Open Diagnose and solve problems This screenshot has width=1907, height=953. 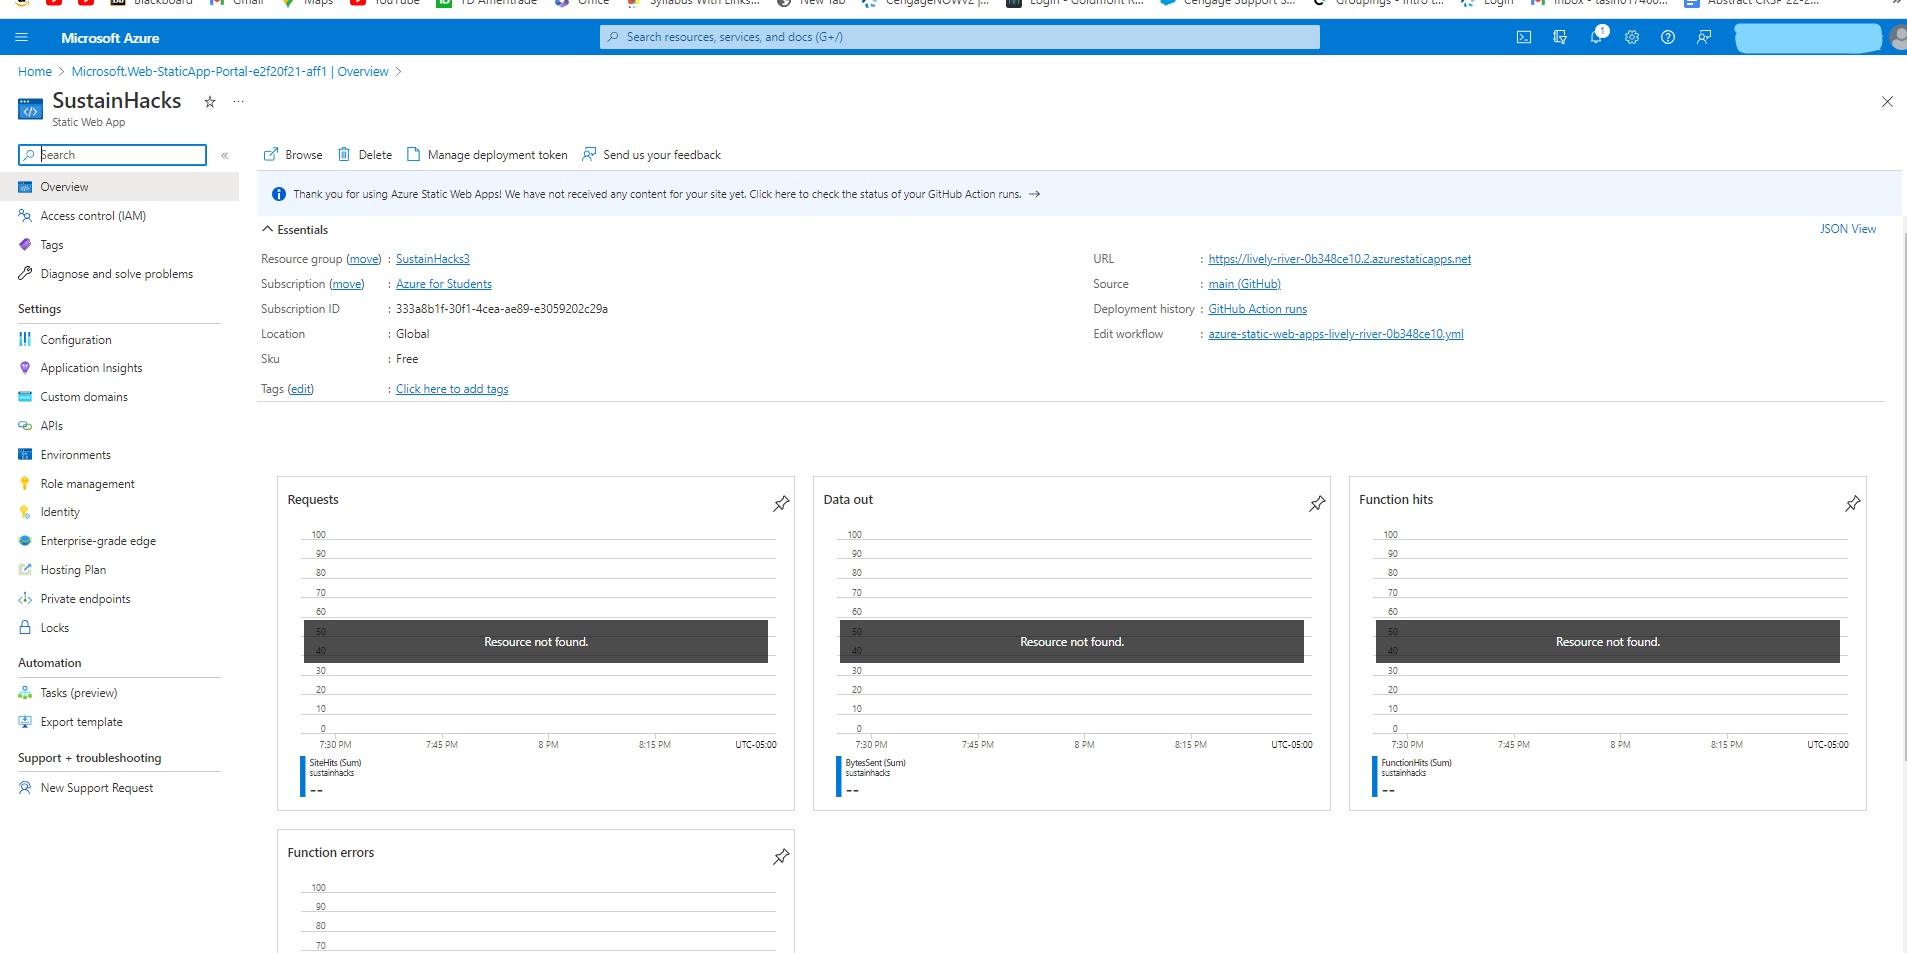(x=119, y=274)
